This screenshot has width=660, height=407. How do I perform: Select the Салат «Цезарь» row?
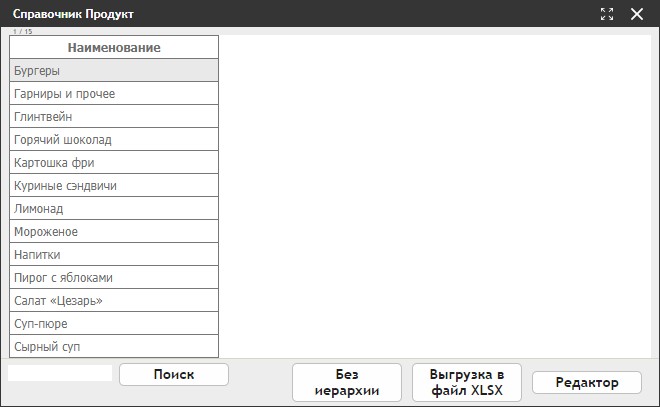pos(114,301)
